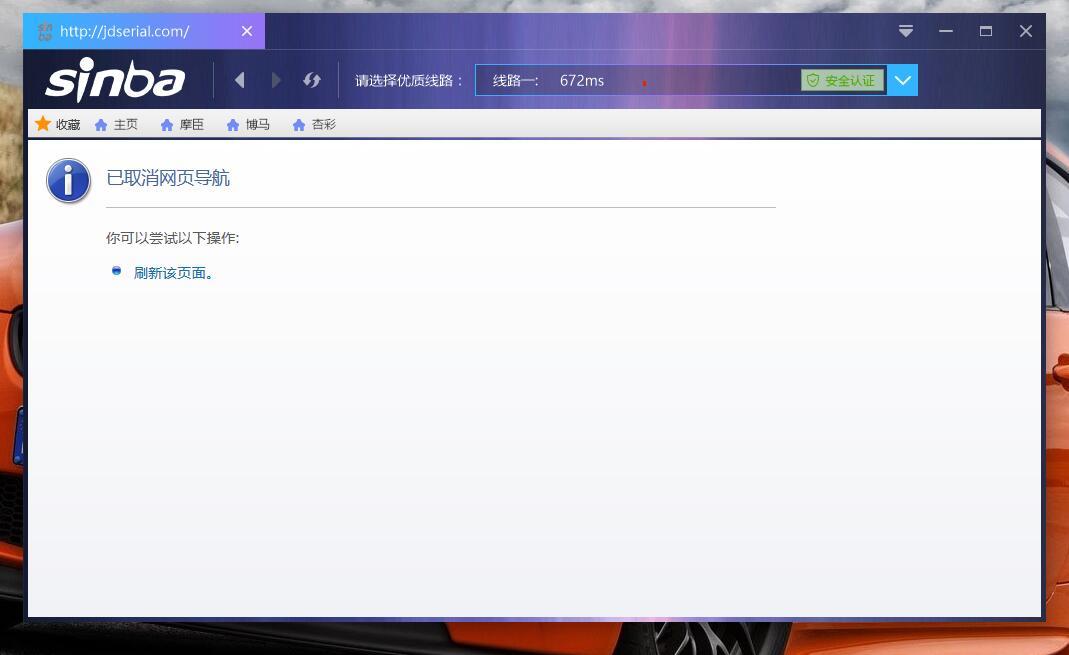Expand the line selection dropdown arrow
Image resolution: width=1069 pixels, height=655 pixels.
pyautogui.click(x=903, y=80)
